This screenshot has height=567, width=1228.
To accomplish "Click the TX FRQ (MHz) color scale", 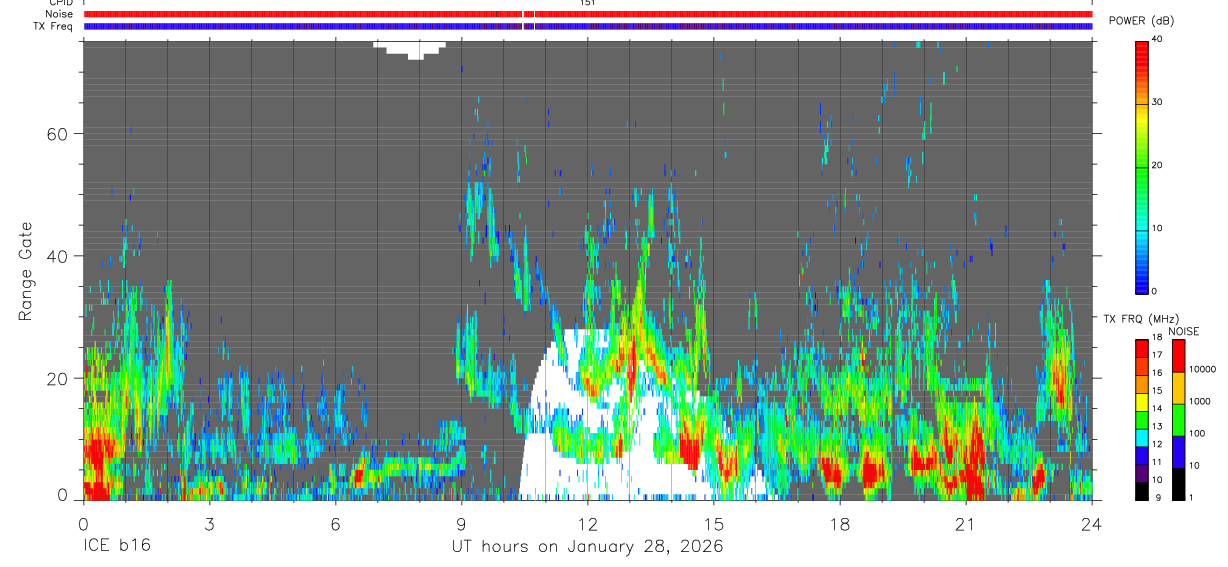I will pos(1142,420).
